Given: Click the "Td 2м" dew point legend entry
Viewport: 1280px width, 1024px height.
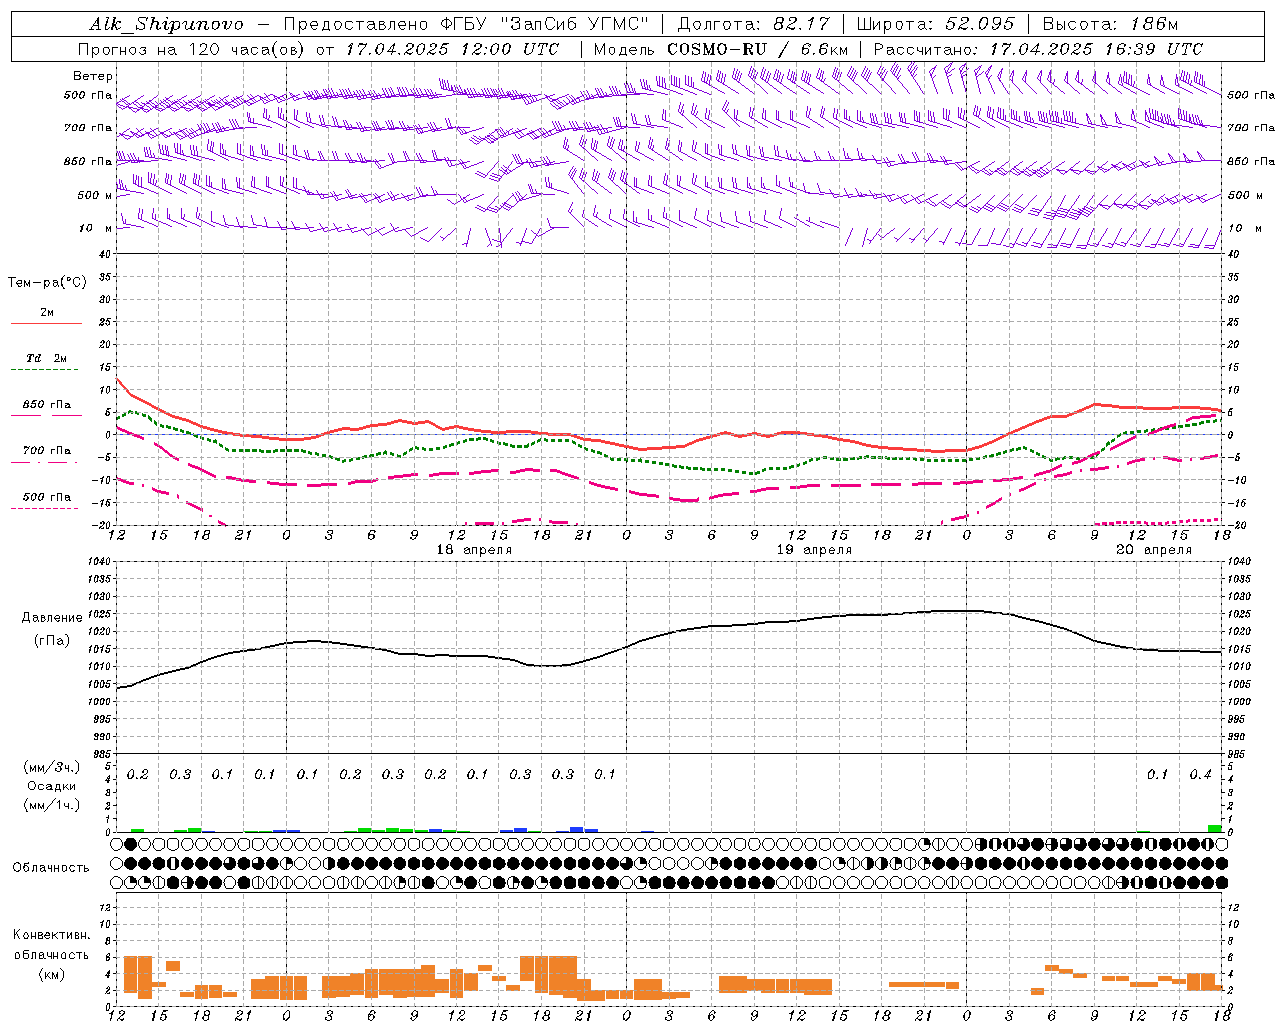Looking at the screenshot, I should [x=47, y=358].
